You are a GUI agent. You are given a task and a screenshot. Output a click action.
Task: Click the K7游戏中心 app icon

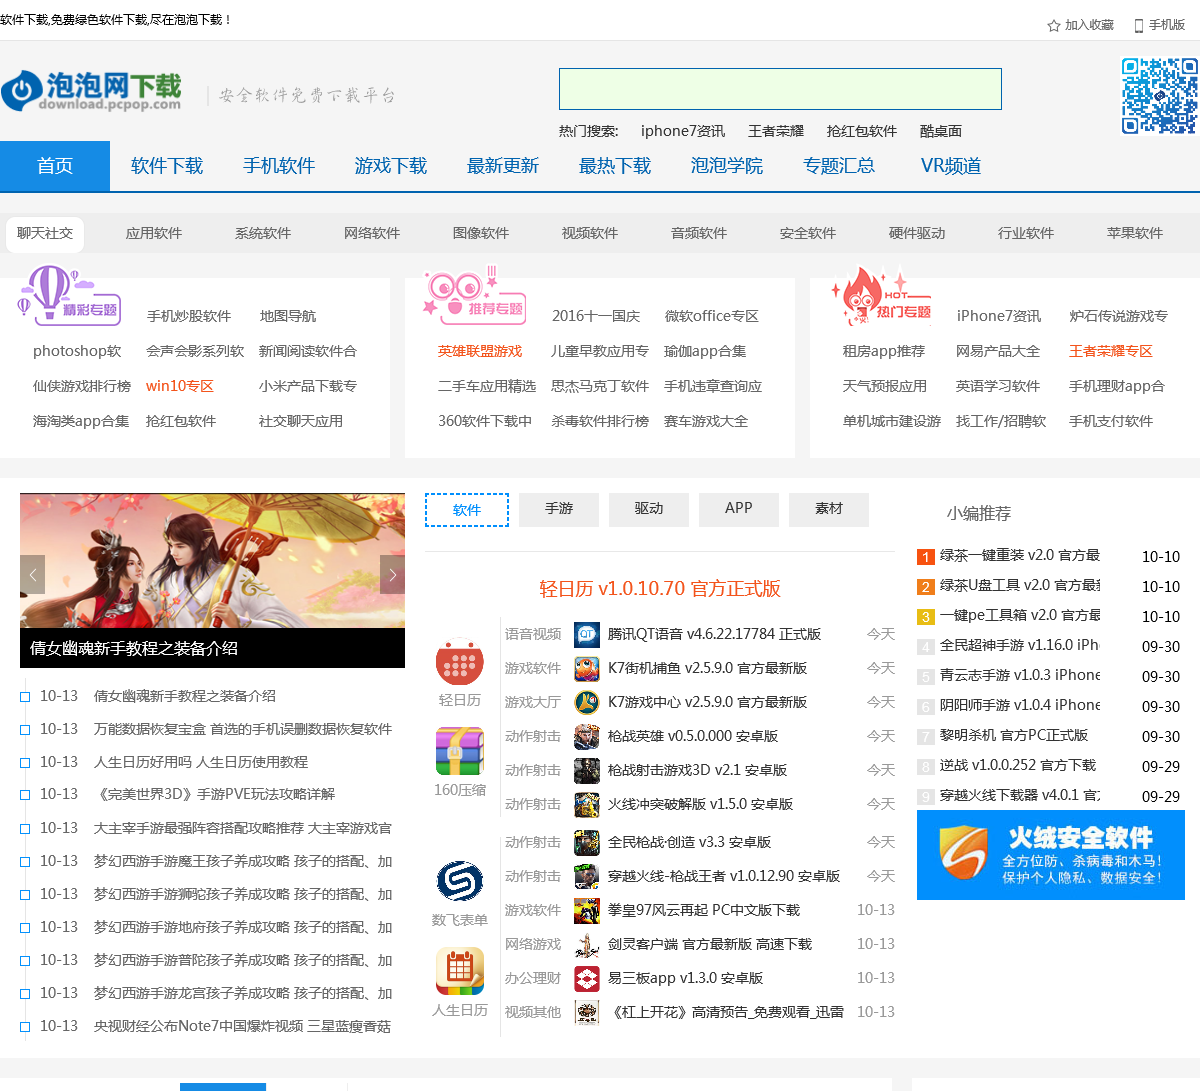tap(587, 702)
